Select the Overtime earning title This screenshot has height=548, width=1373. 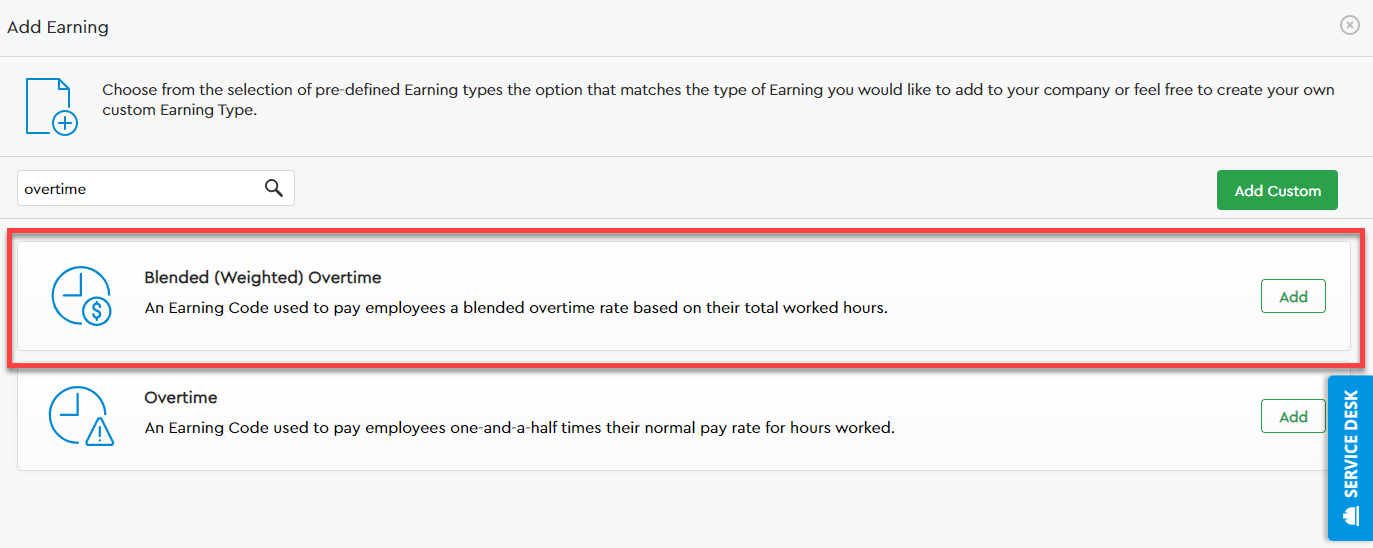pos(181,397)
